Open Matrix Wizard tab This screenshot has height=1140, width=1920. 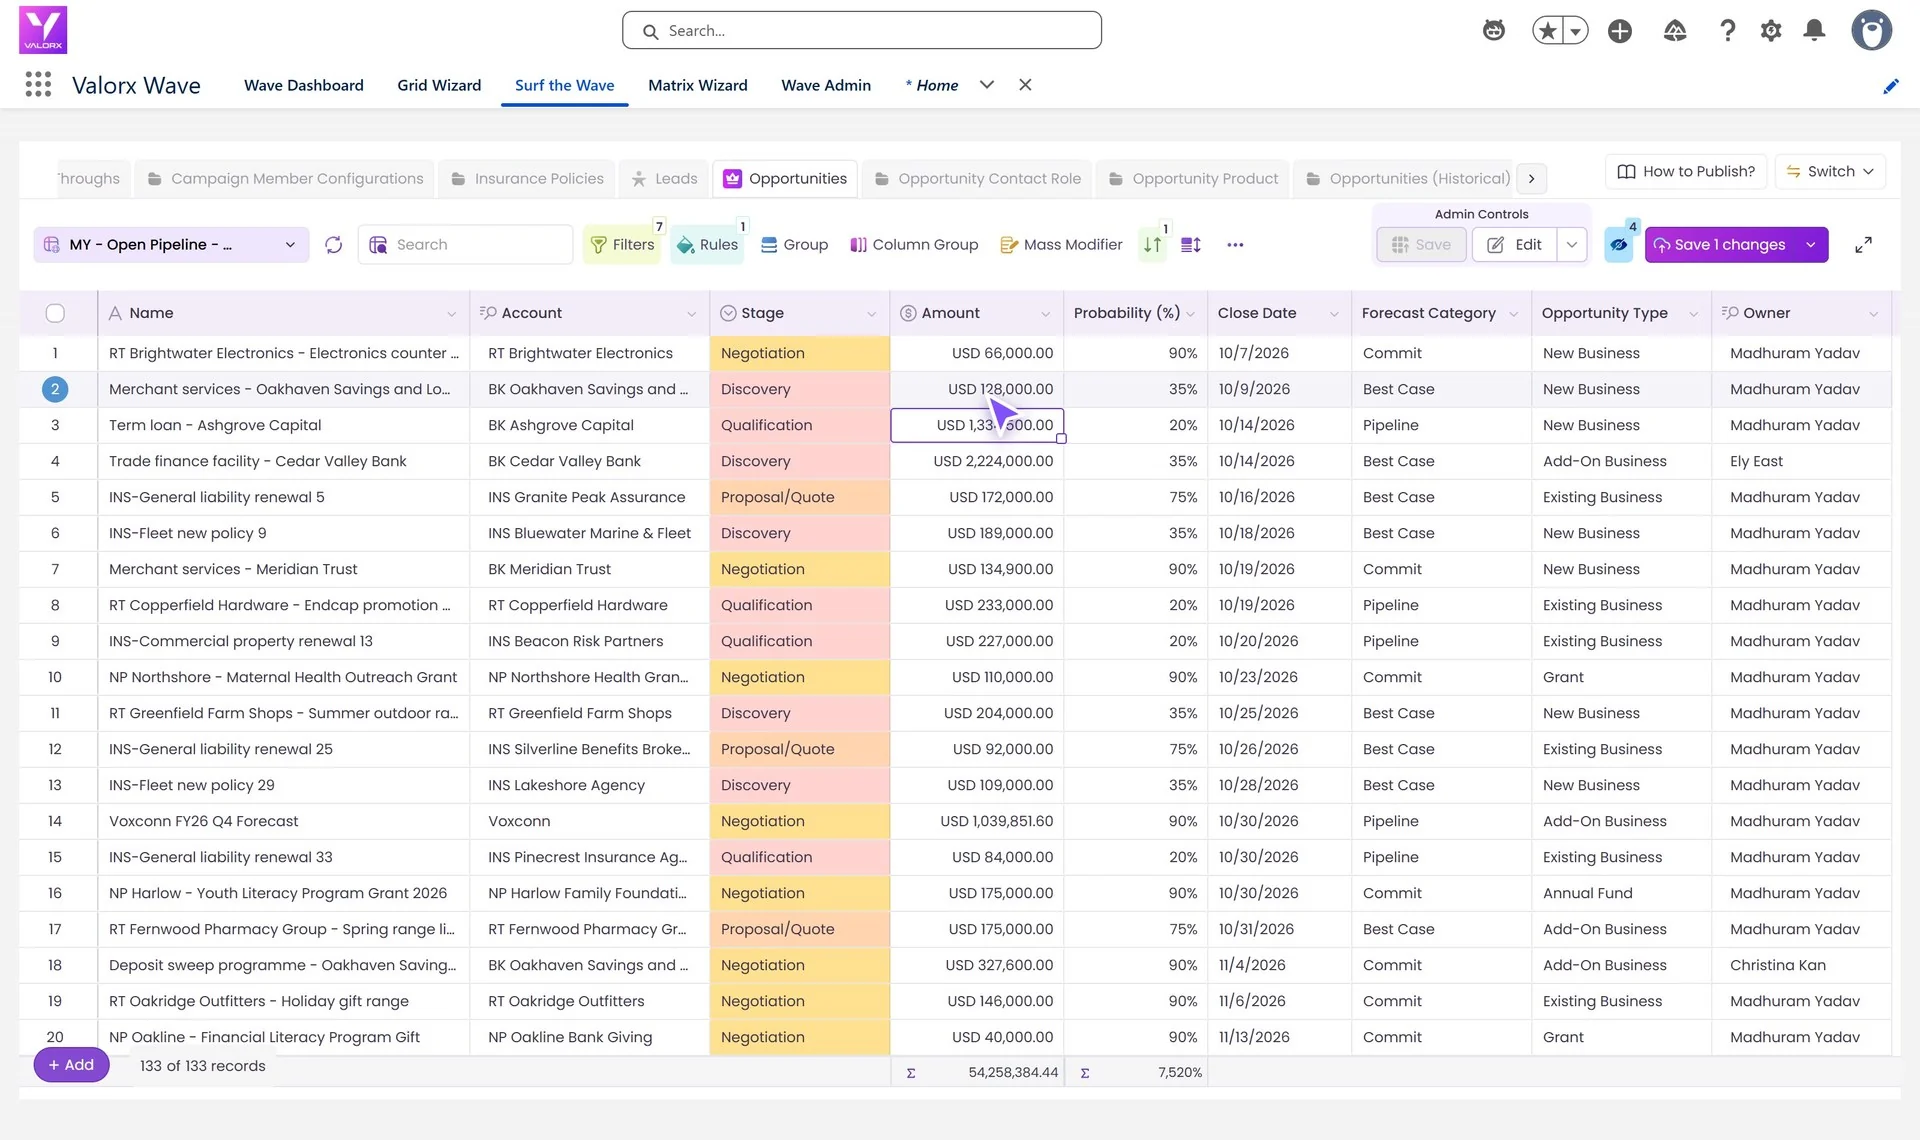click(x=697, y=85)
